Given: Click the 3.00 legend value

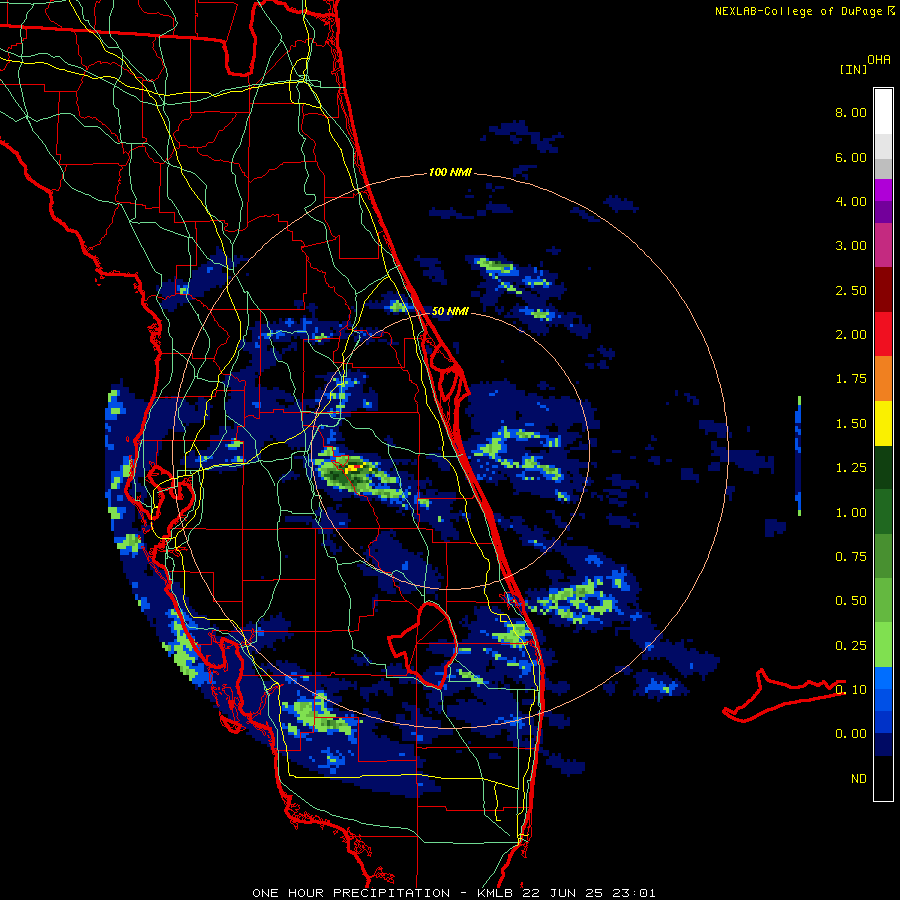Looking at the screenshot, I should (x=851, y=246).
